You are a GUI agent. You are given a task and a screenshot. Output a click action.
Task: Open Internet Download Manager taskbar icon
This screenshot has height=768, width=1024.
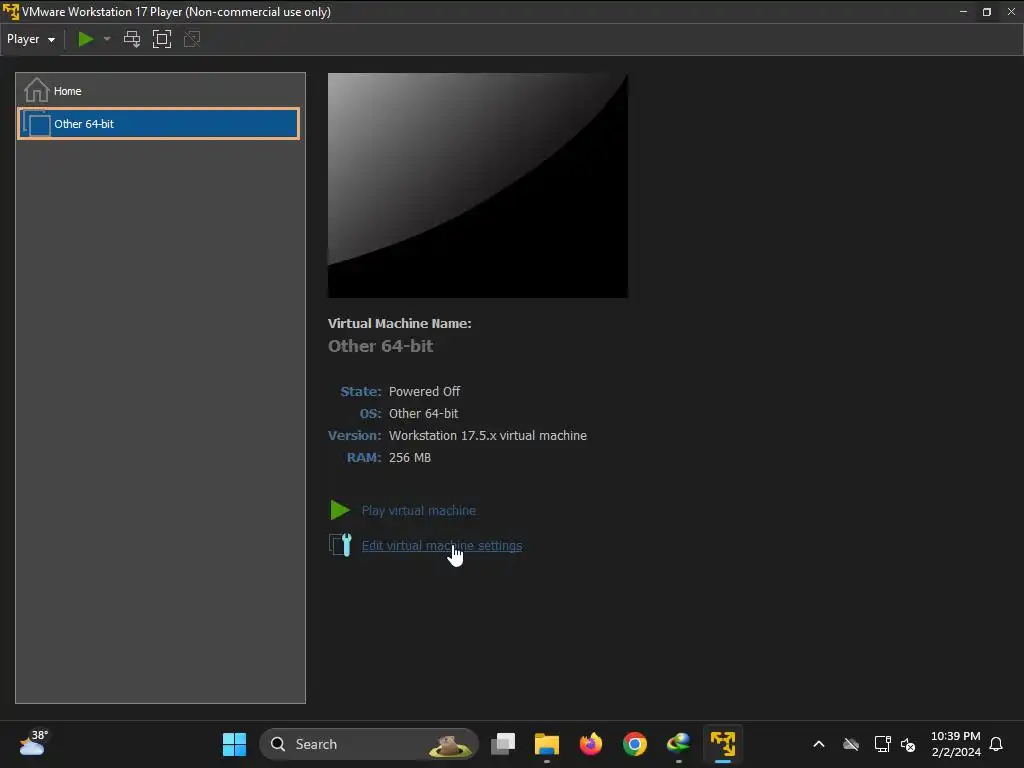coord(679,744)
